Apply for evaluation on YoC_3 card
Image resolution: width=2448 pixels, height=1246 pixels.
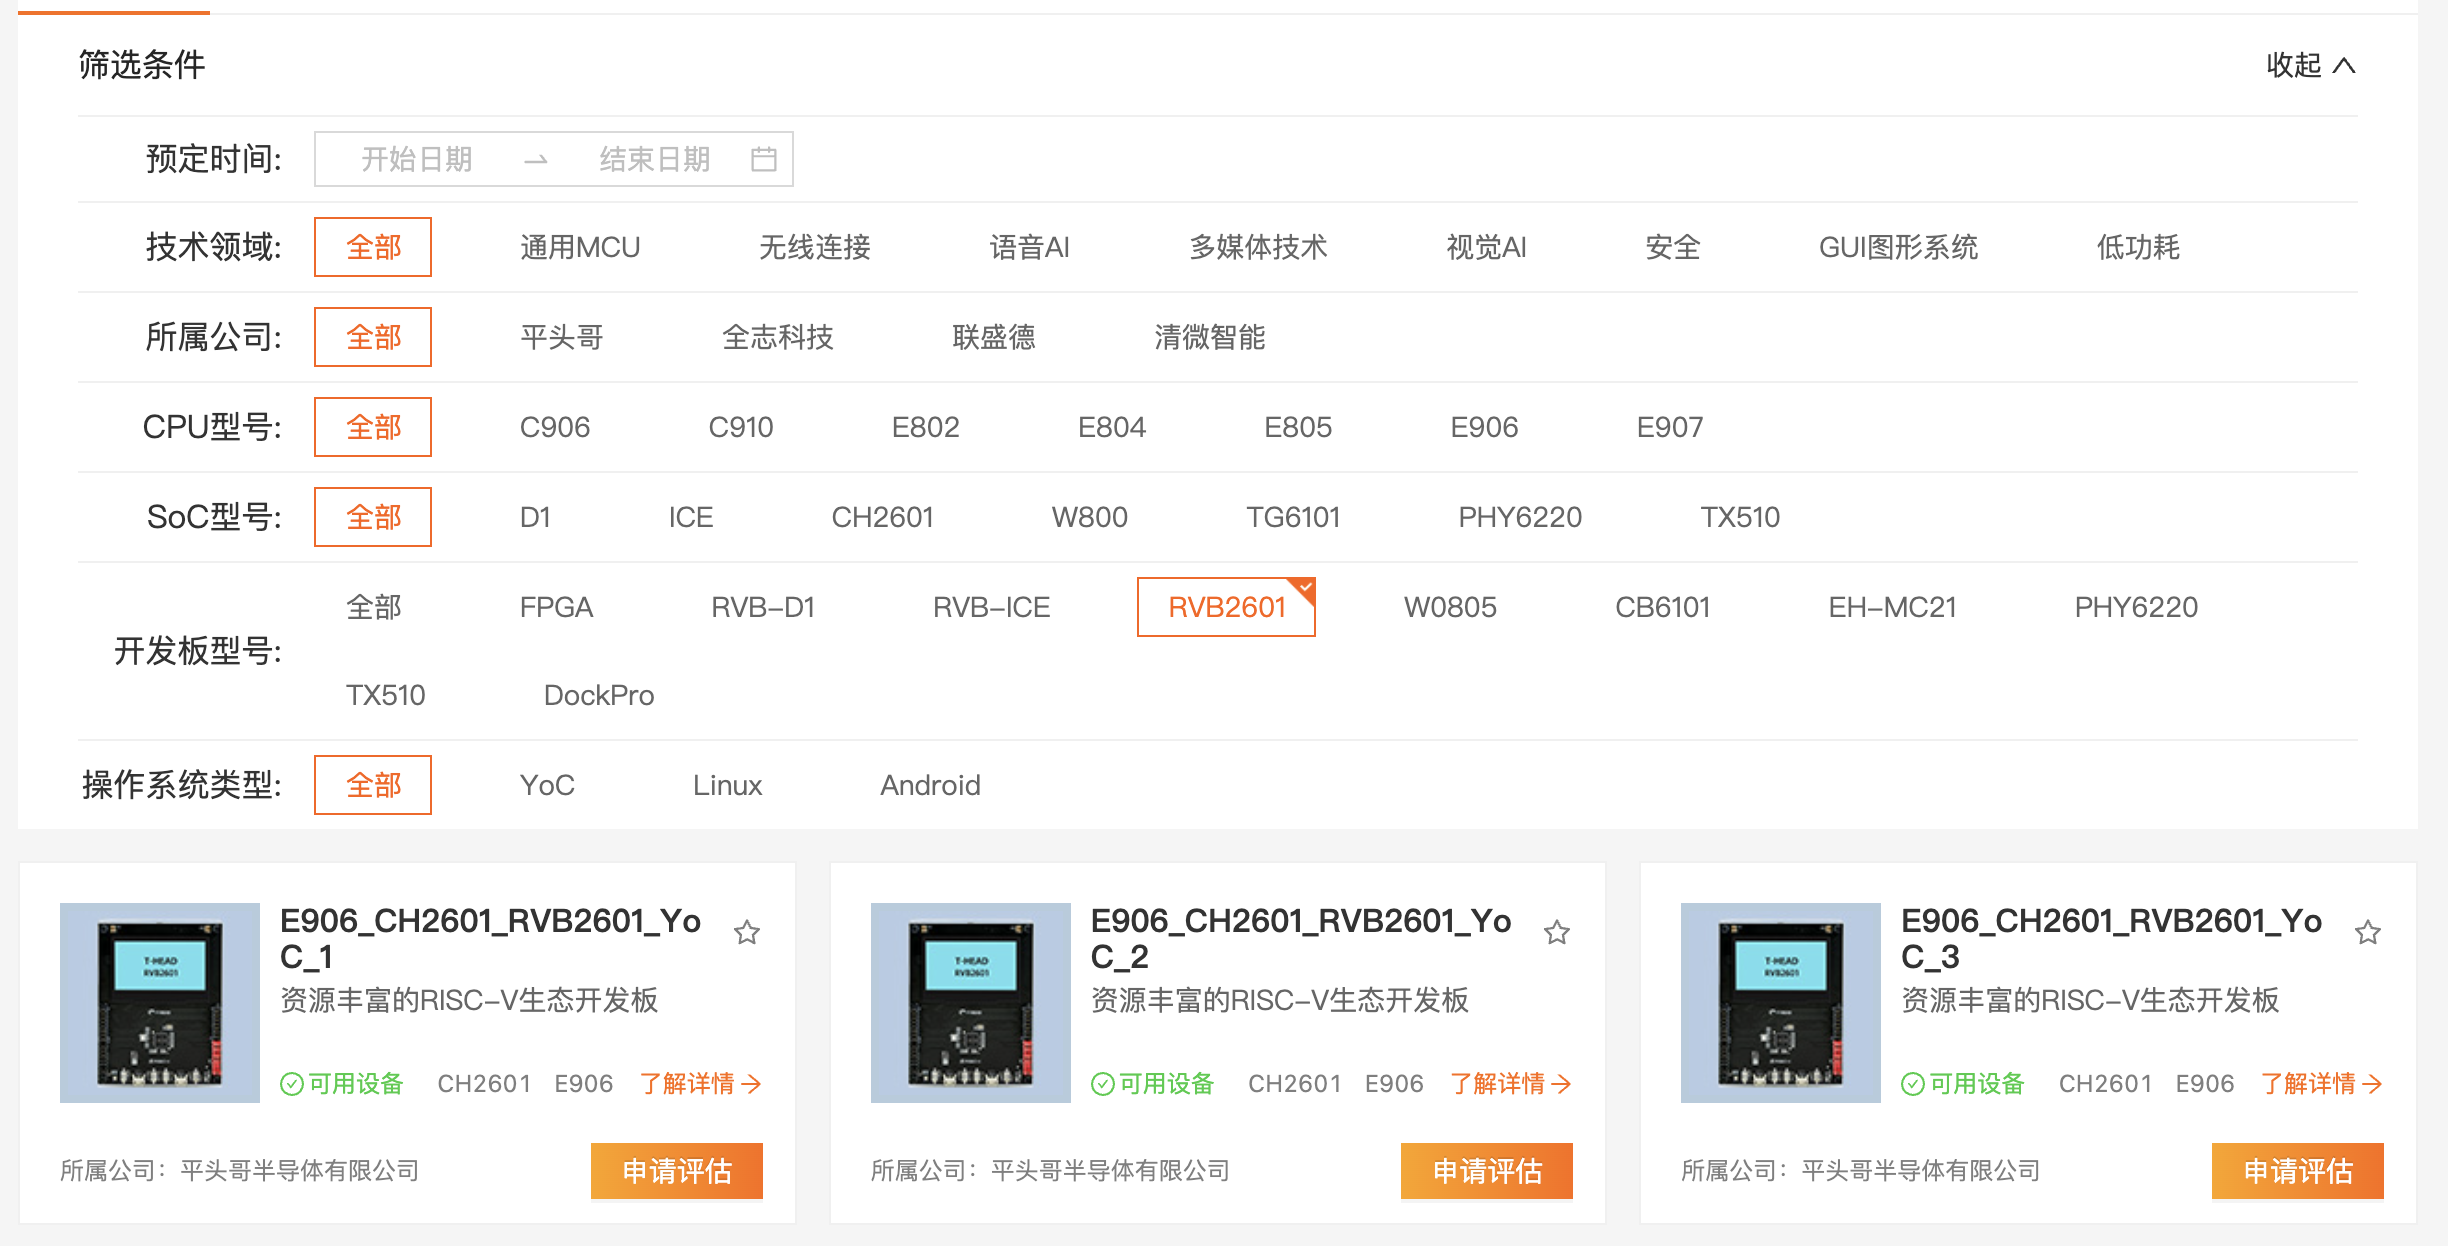click(2298, 1171)
